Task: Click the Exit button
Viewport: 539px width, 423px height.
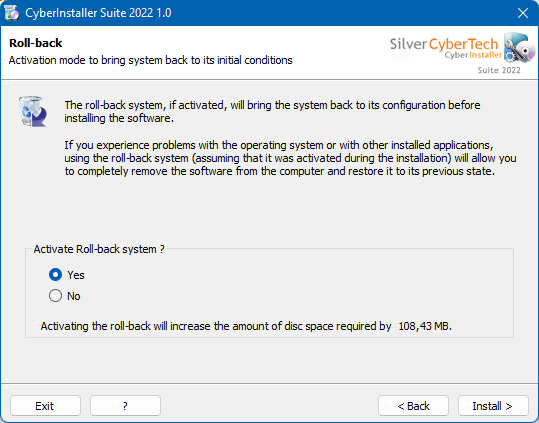Action: tap(45, 406)
